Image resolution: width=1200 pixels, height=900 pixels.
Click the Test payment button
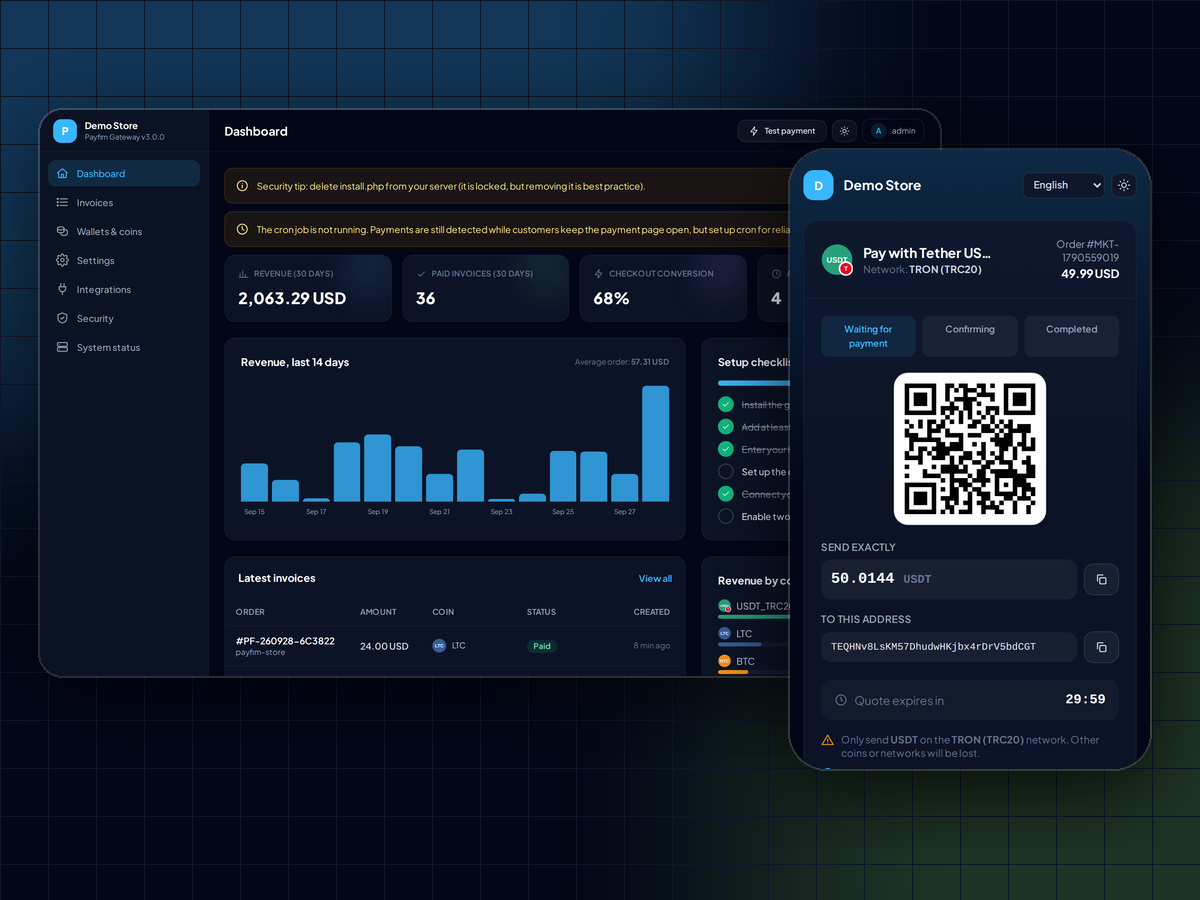tap(782, 131)
